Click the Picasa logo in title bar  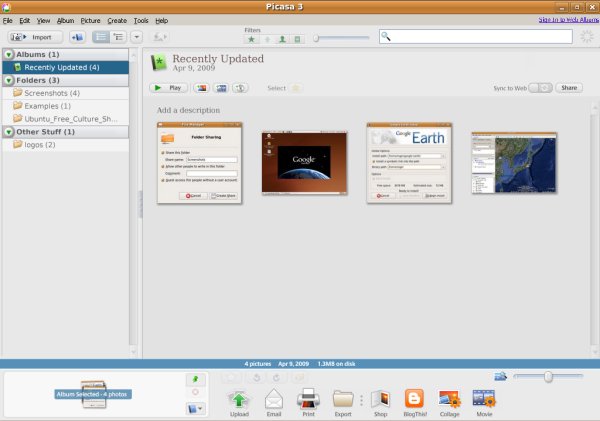(6, 7)
